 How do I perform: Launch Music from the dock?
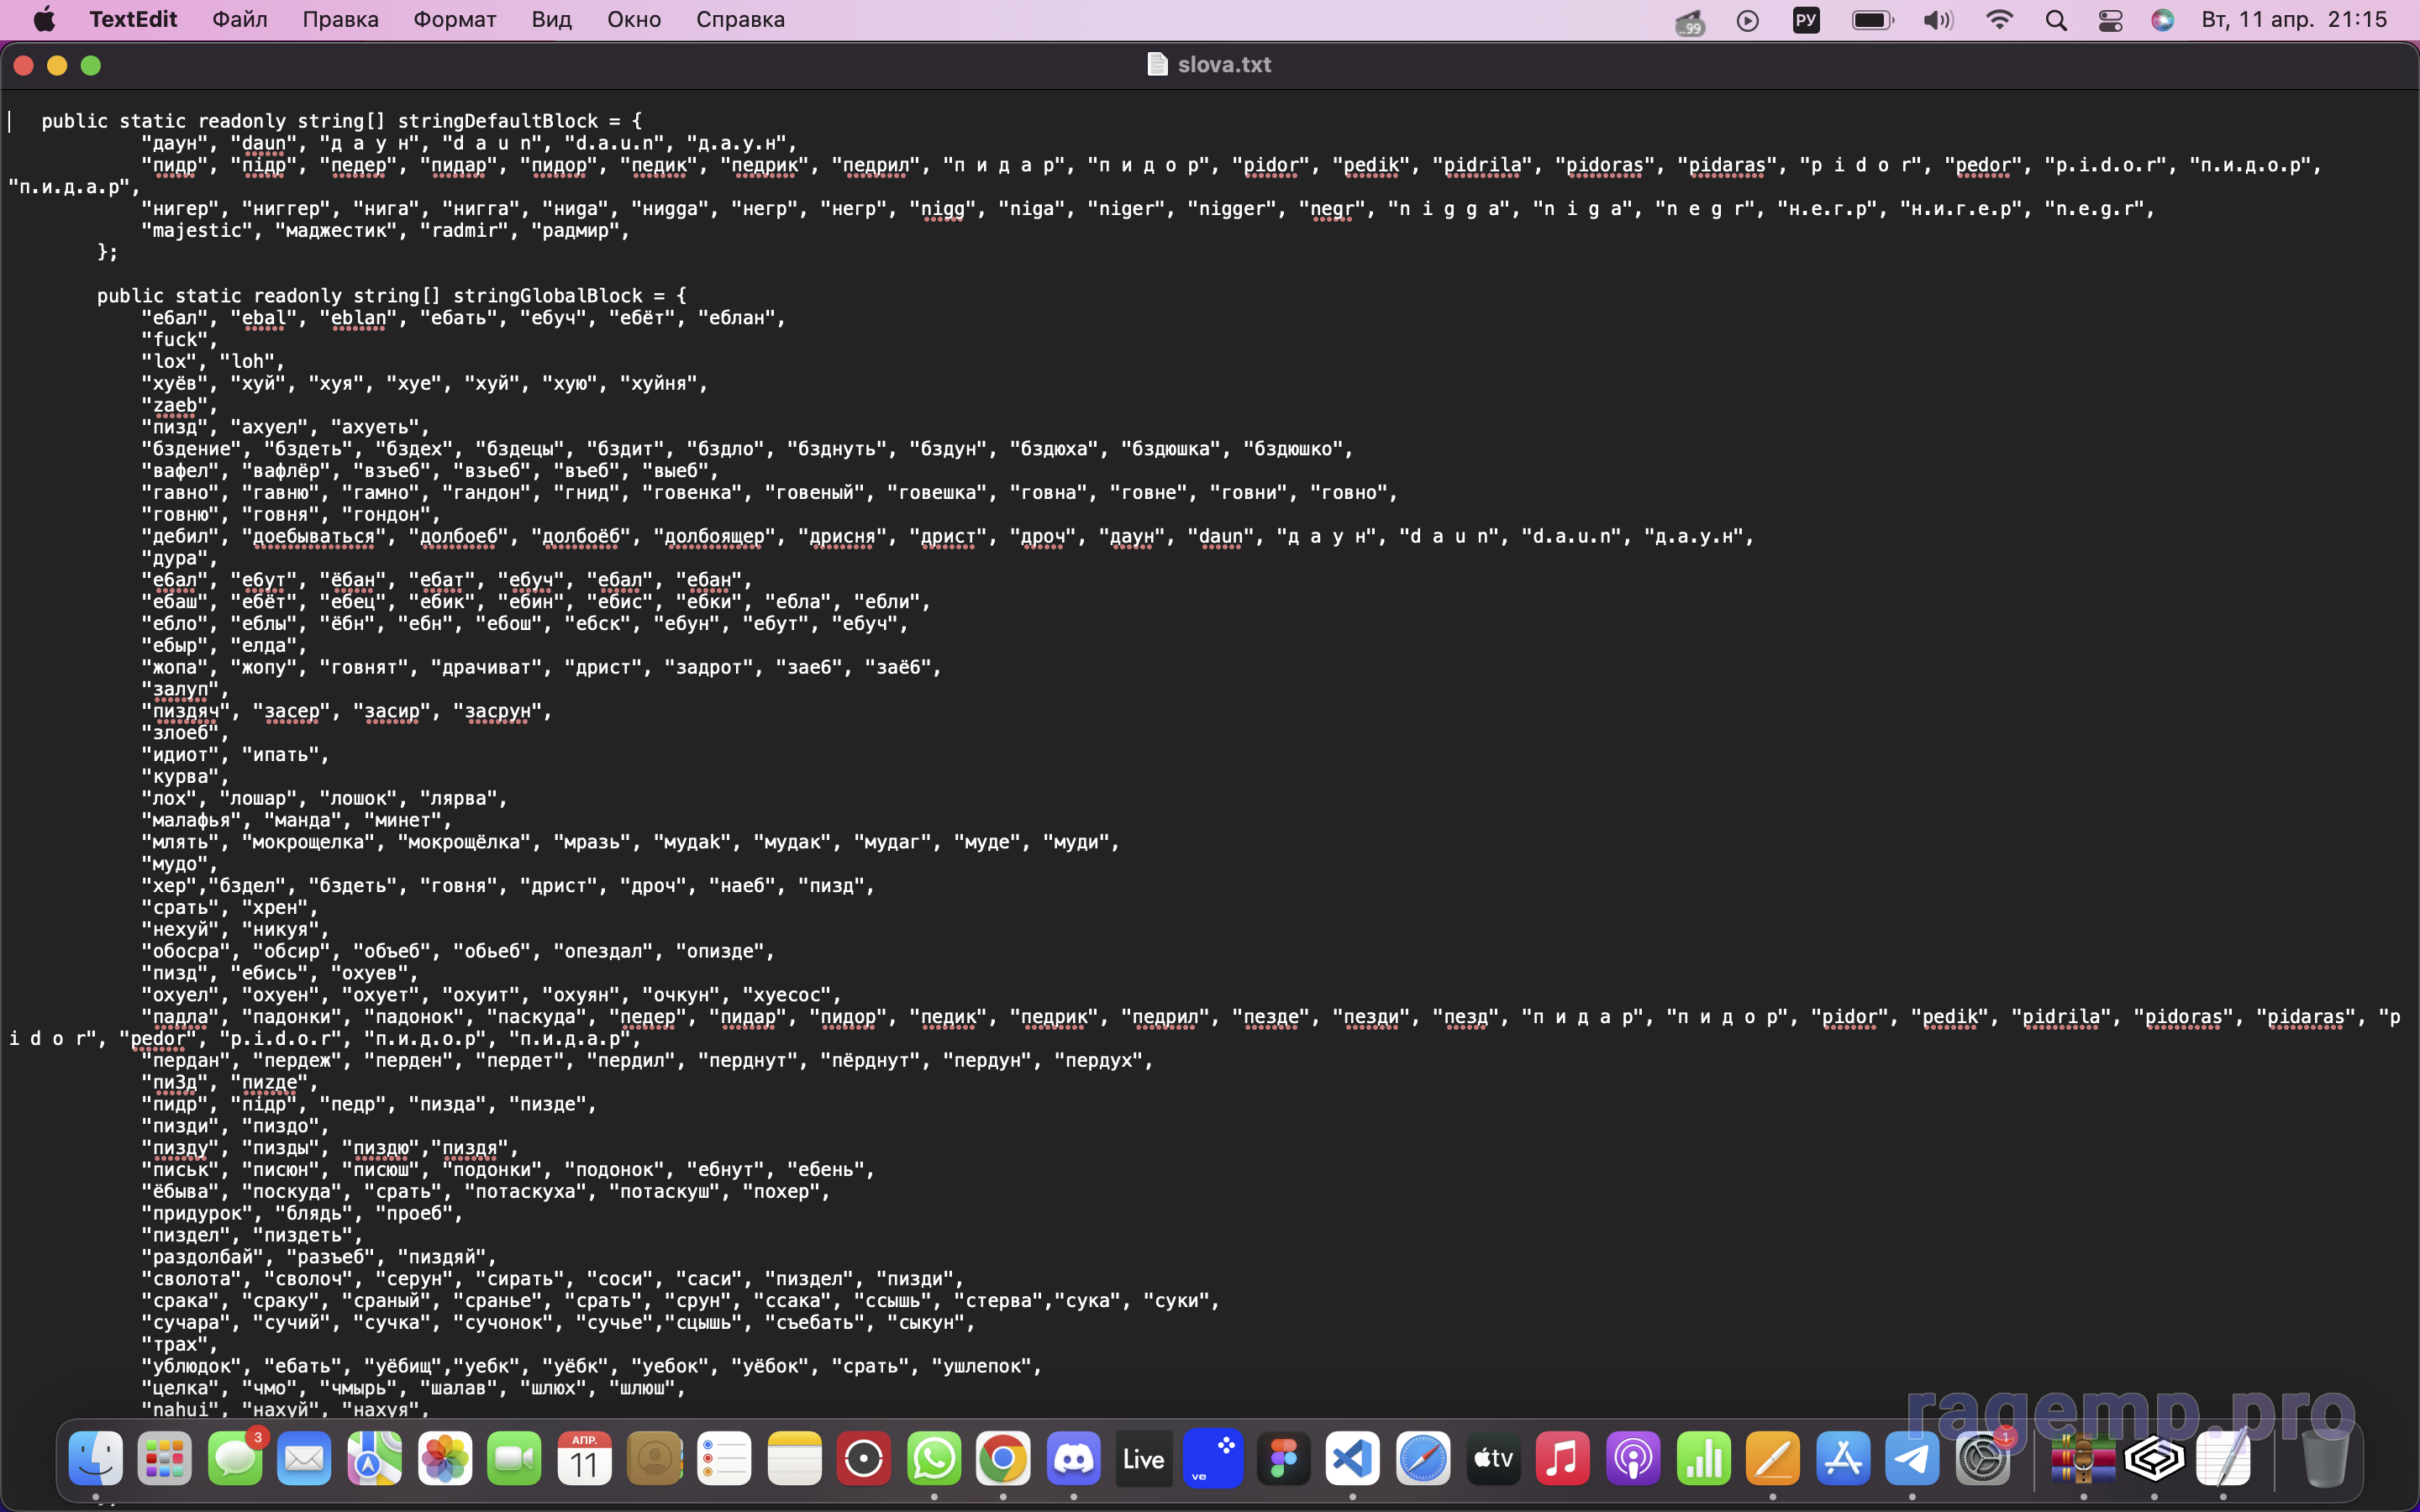[x=1563, y=1459]
